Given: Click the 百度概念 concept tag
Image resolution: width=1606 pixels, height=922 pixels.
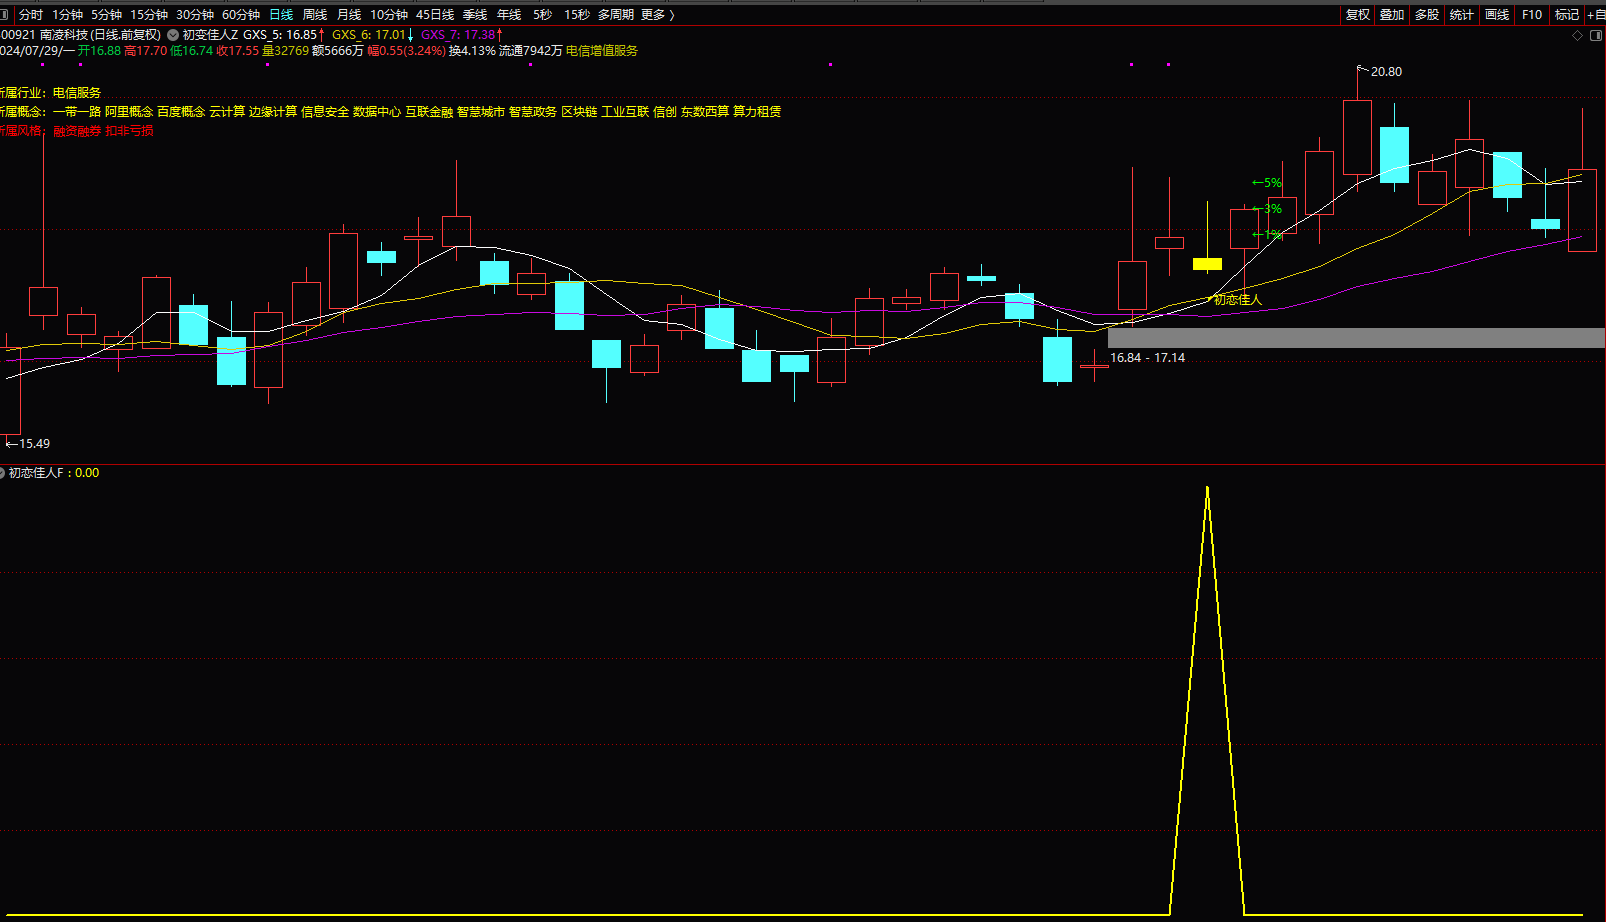Looking at the screenshot, I should [181, 112].
